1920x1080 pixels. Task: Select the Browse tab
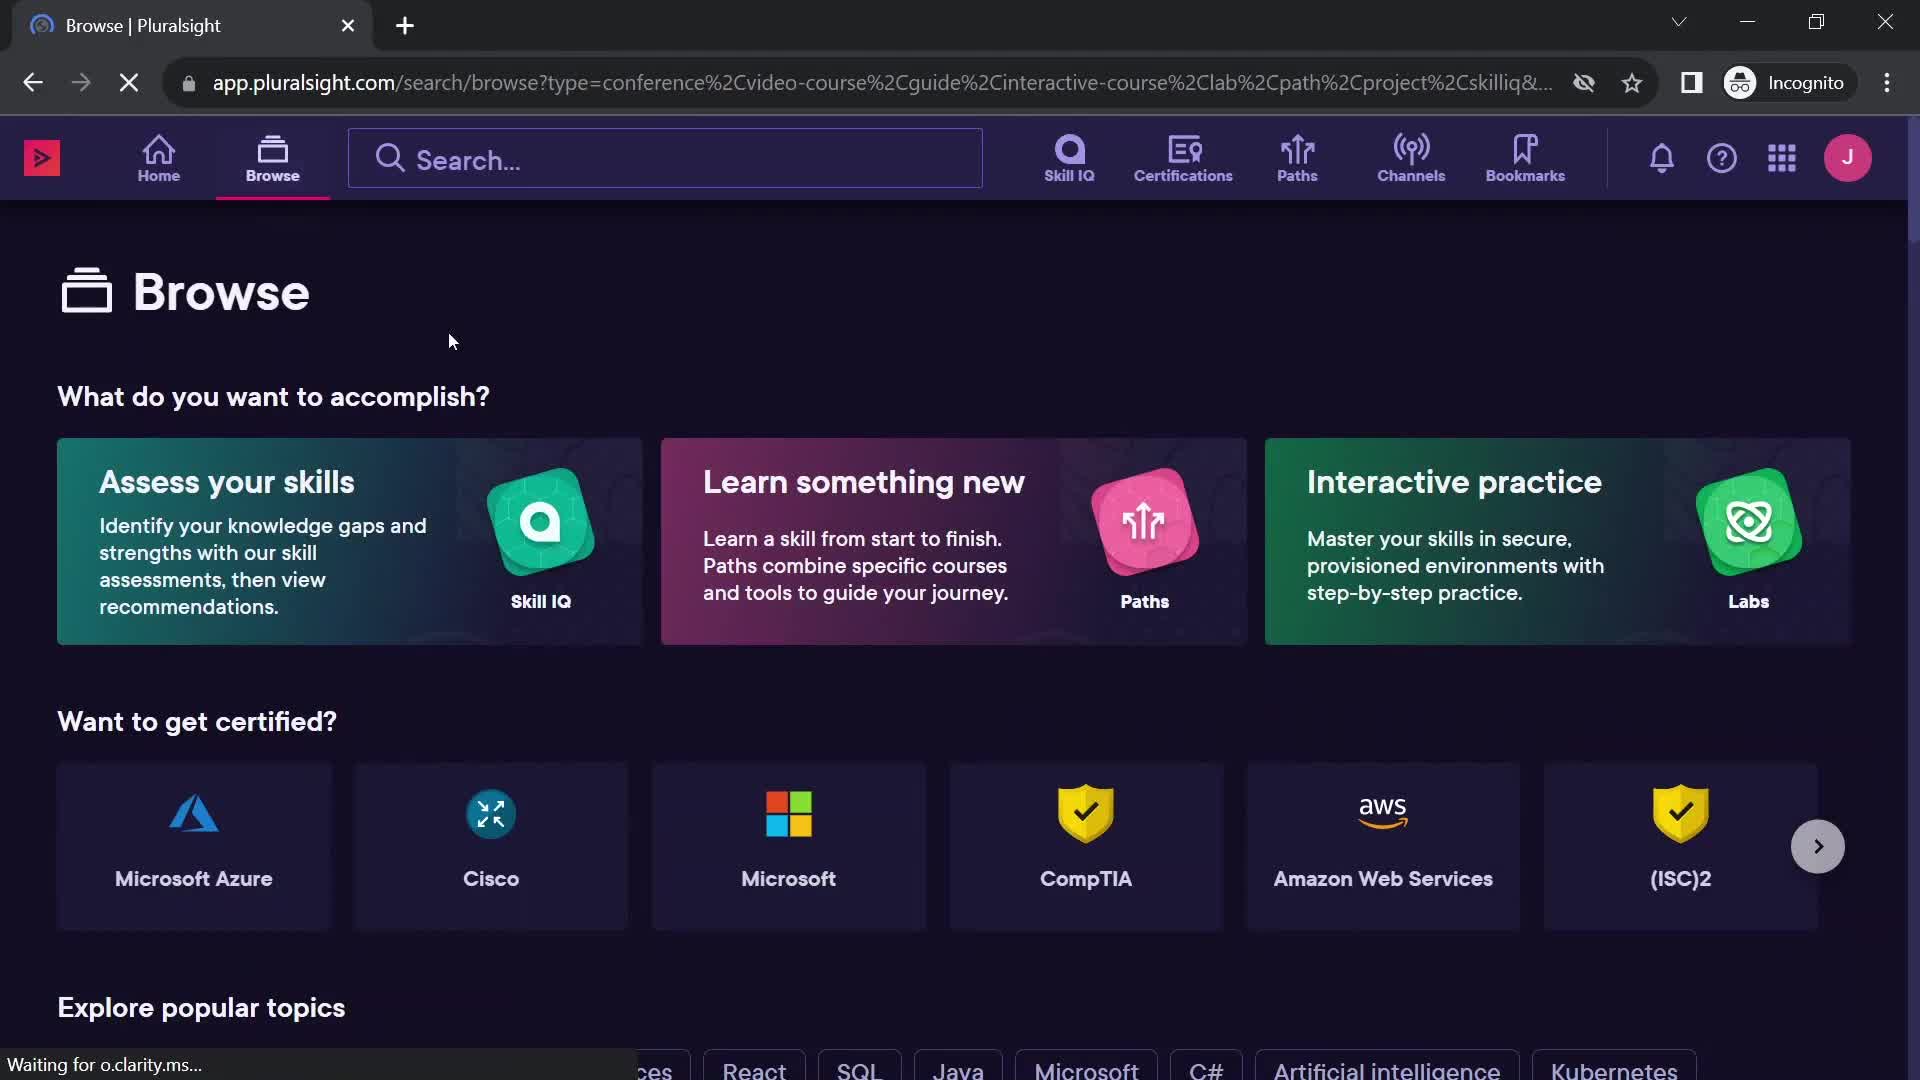273,157
